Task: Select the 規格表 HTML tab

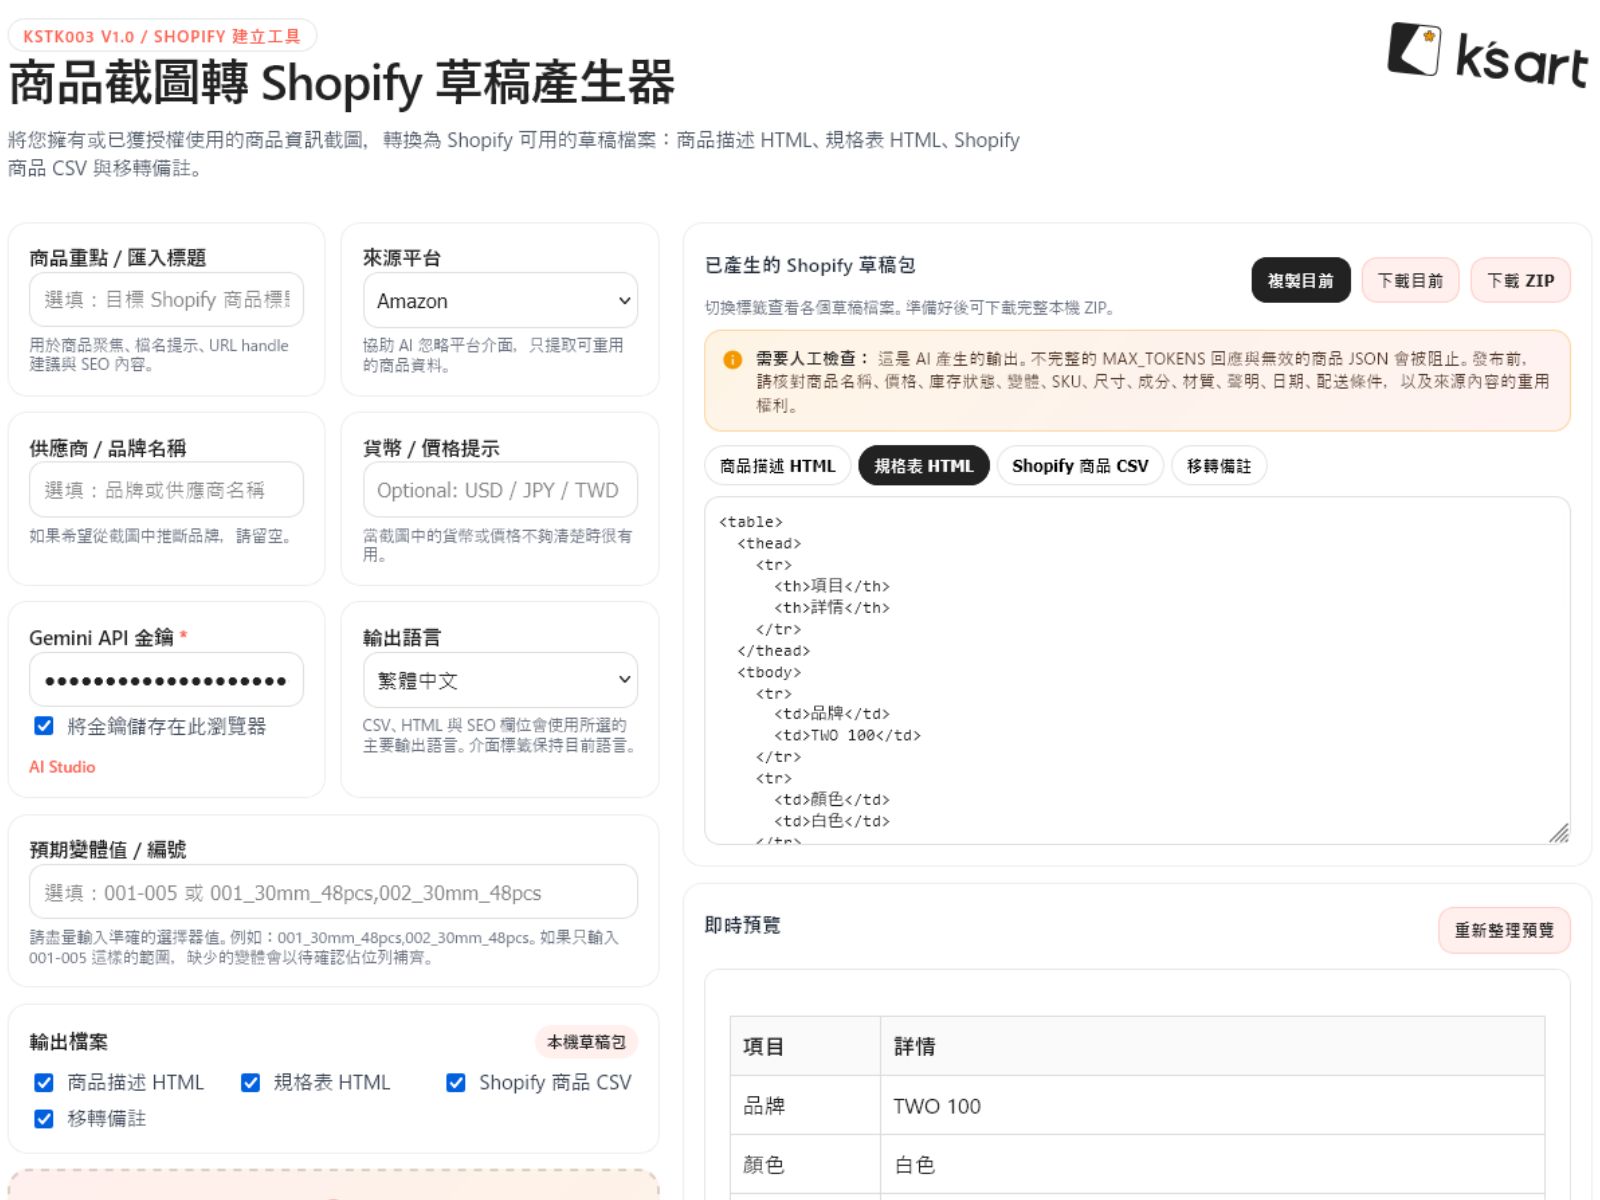Action: click(x=923, y=466)
